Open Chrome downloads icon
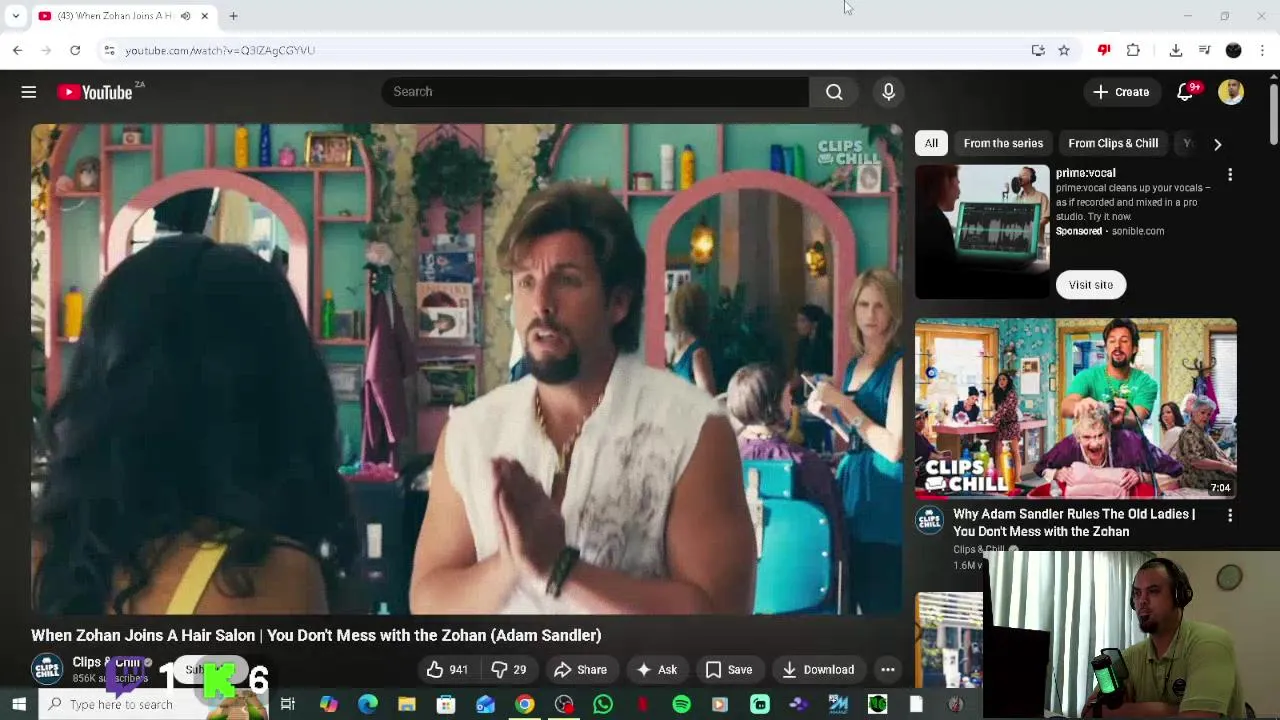1280x720 pixels. (1176, 50)
